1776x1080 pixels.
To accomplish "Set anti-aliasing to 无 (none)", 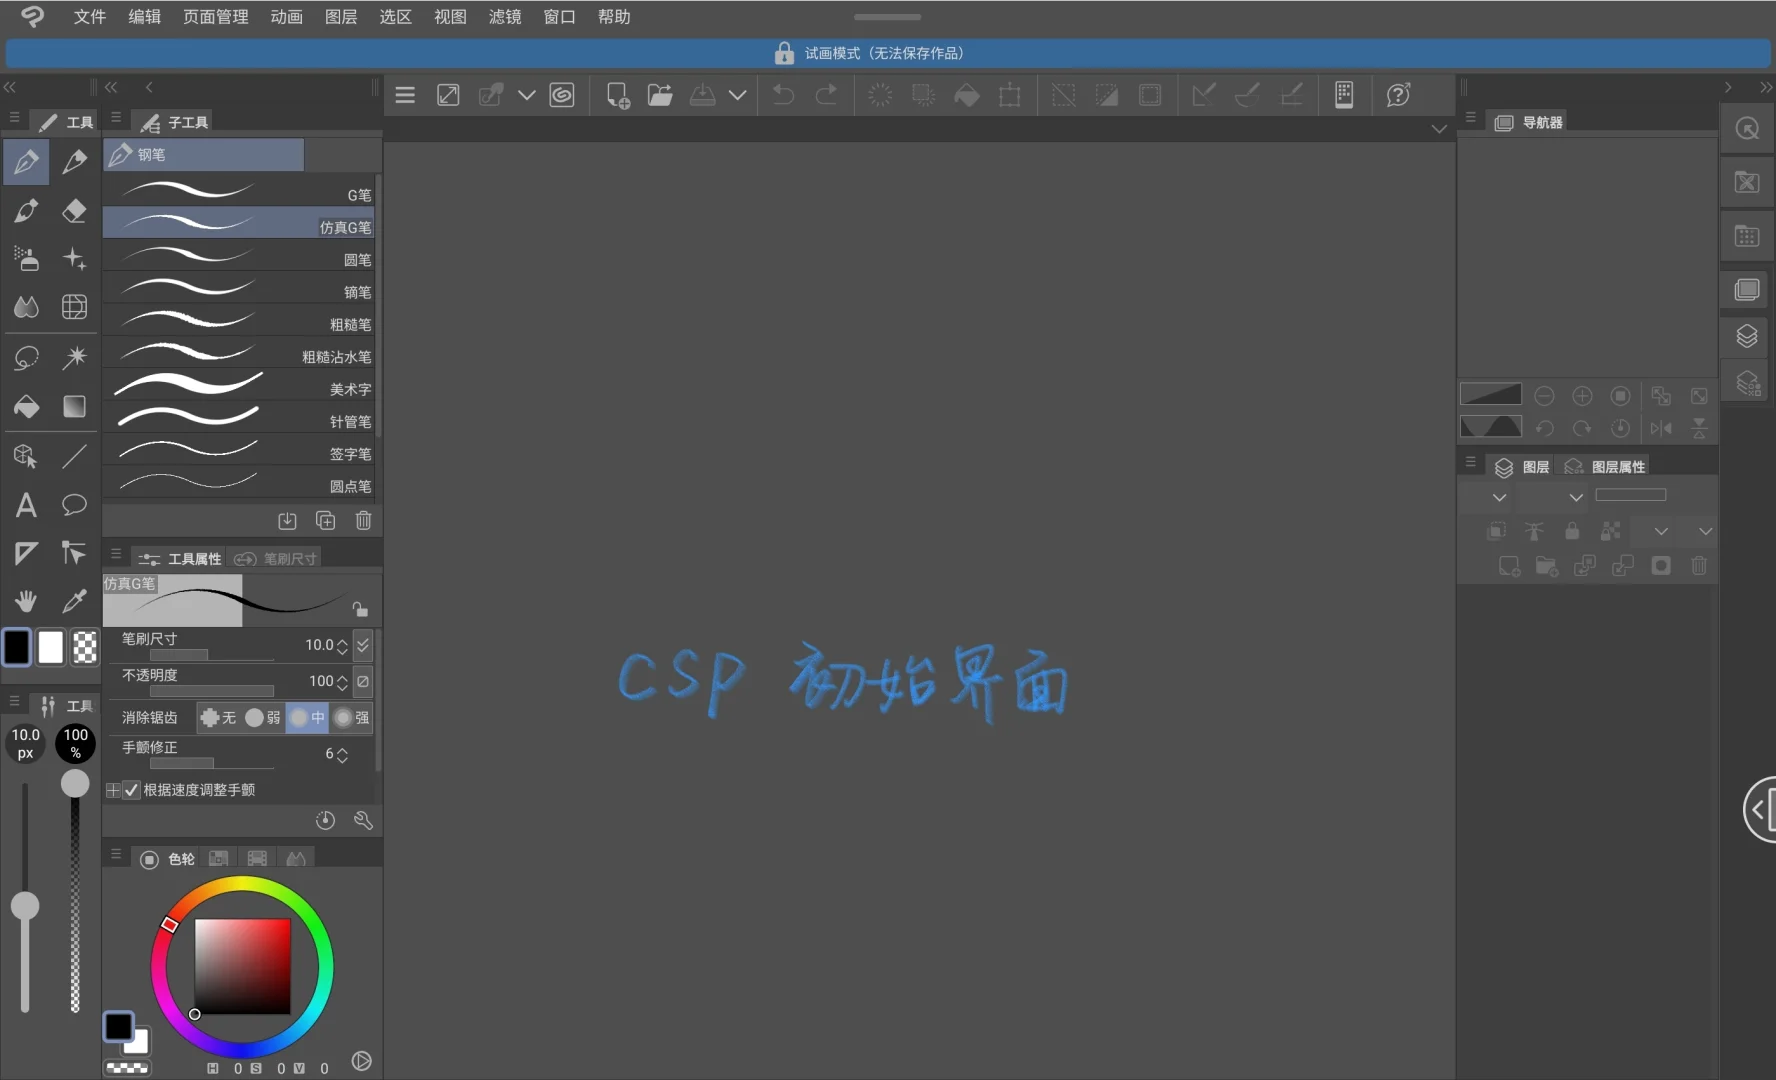I will [219, 717].
